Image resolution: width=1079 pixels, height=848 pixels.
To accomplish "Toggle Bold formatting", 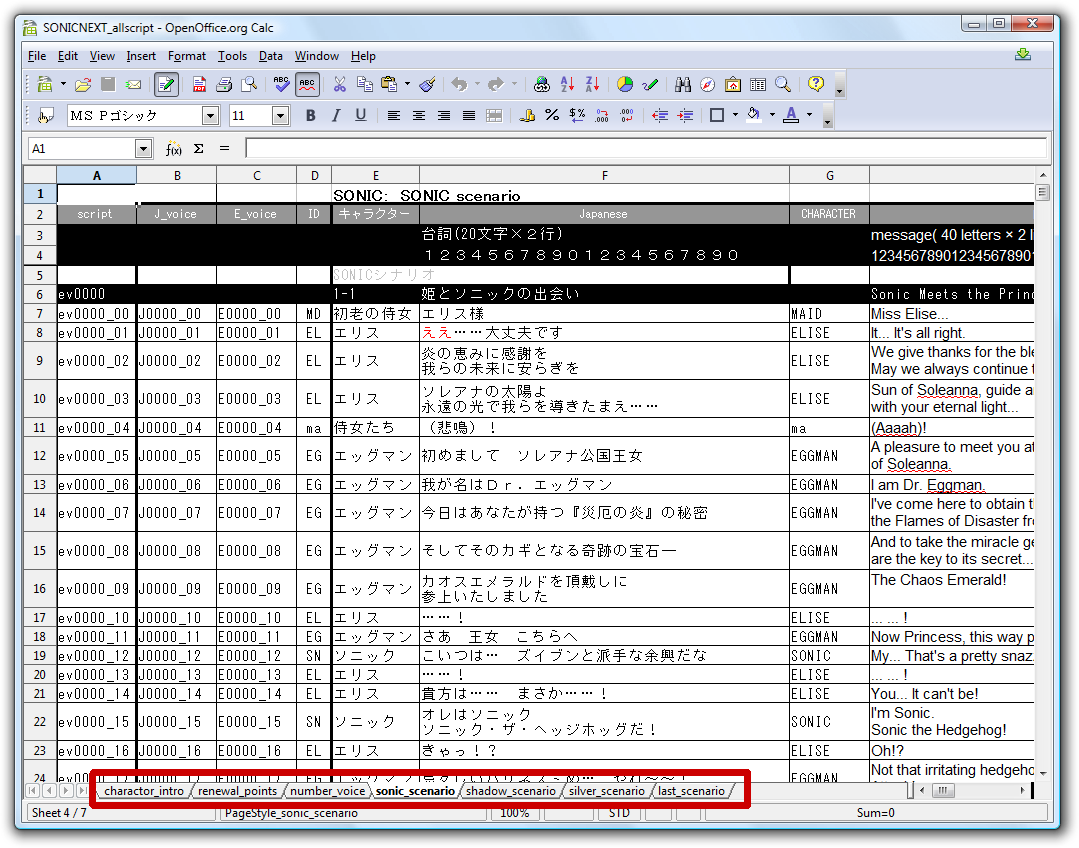I will pyautogui.click(x=311, y=116).
